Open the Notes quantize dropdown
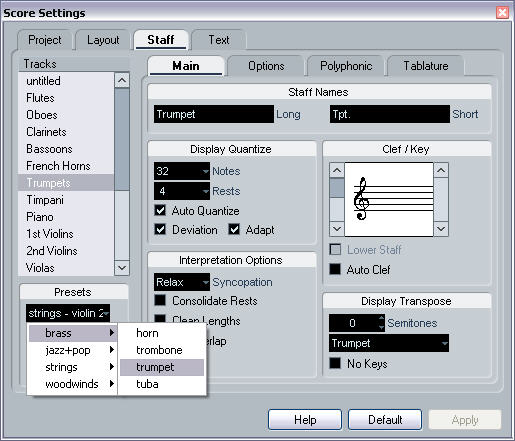 tap(182, 171)
